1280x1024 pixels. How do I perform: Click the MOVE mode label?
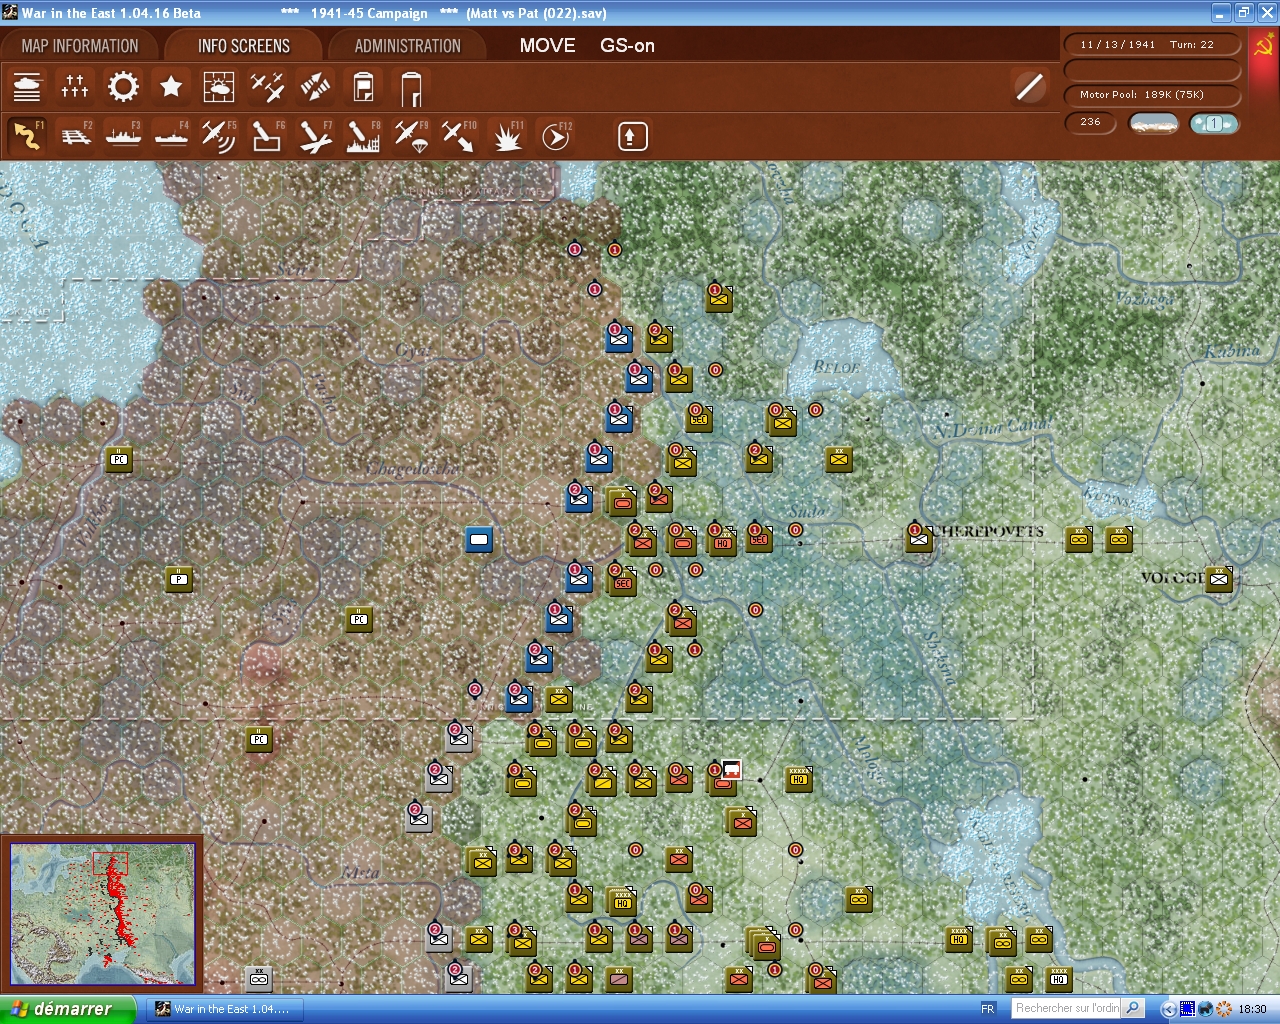click(547, 45)
